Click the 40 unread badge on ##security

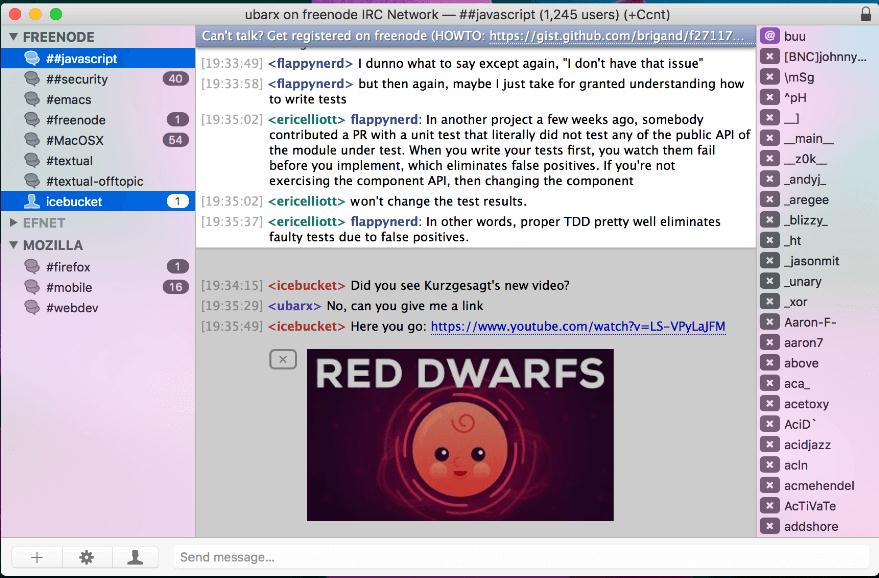click(x=175, y=79)
